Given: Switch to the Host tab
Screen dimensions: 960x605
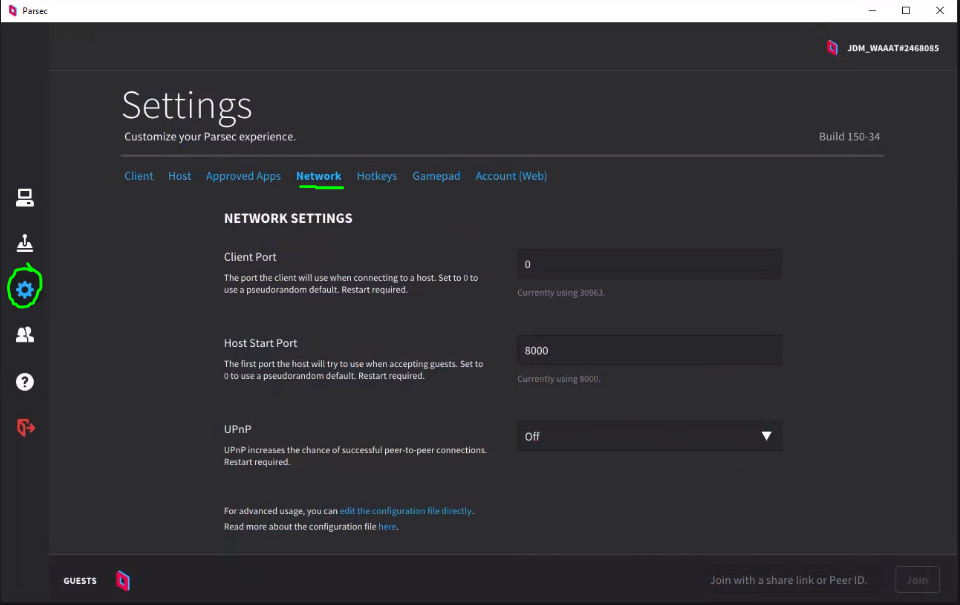Looking at the screenshot, I should pos(179,176).
